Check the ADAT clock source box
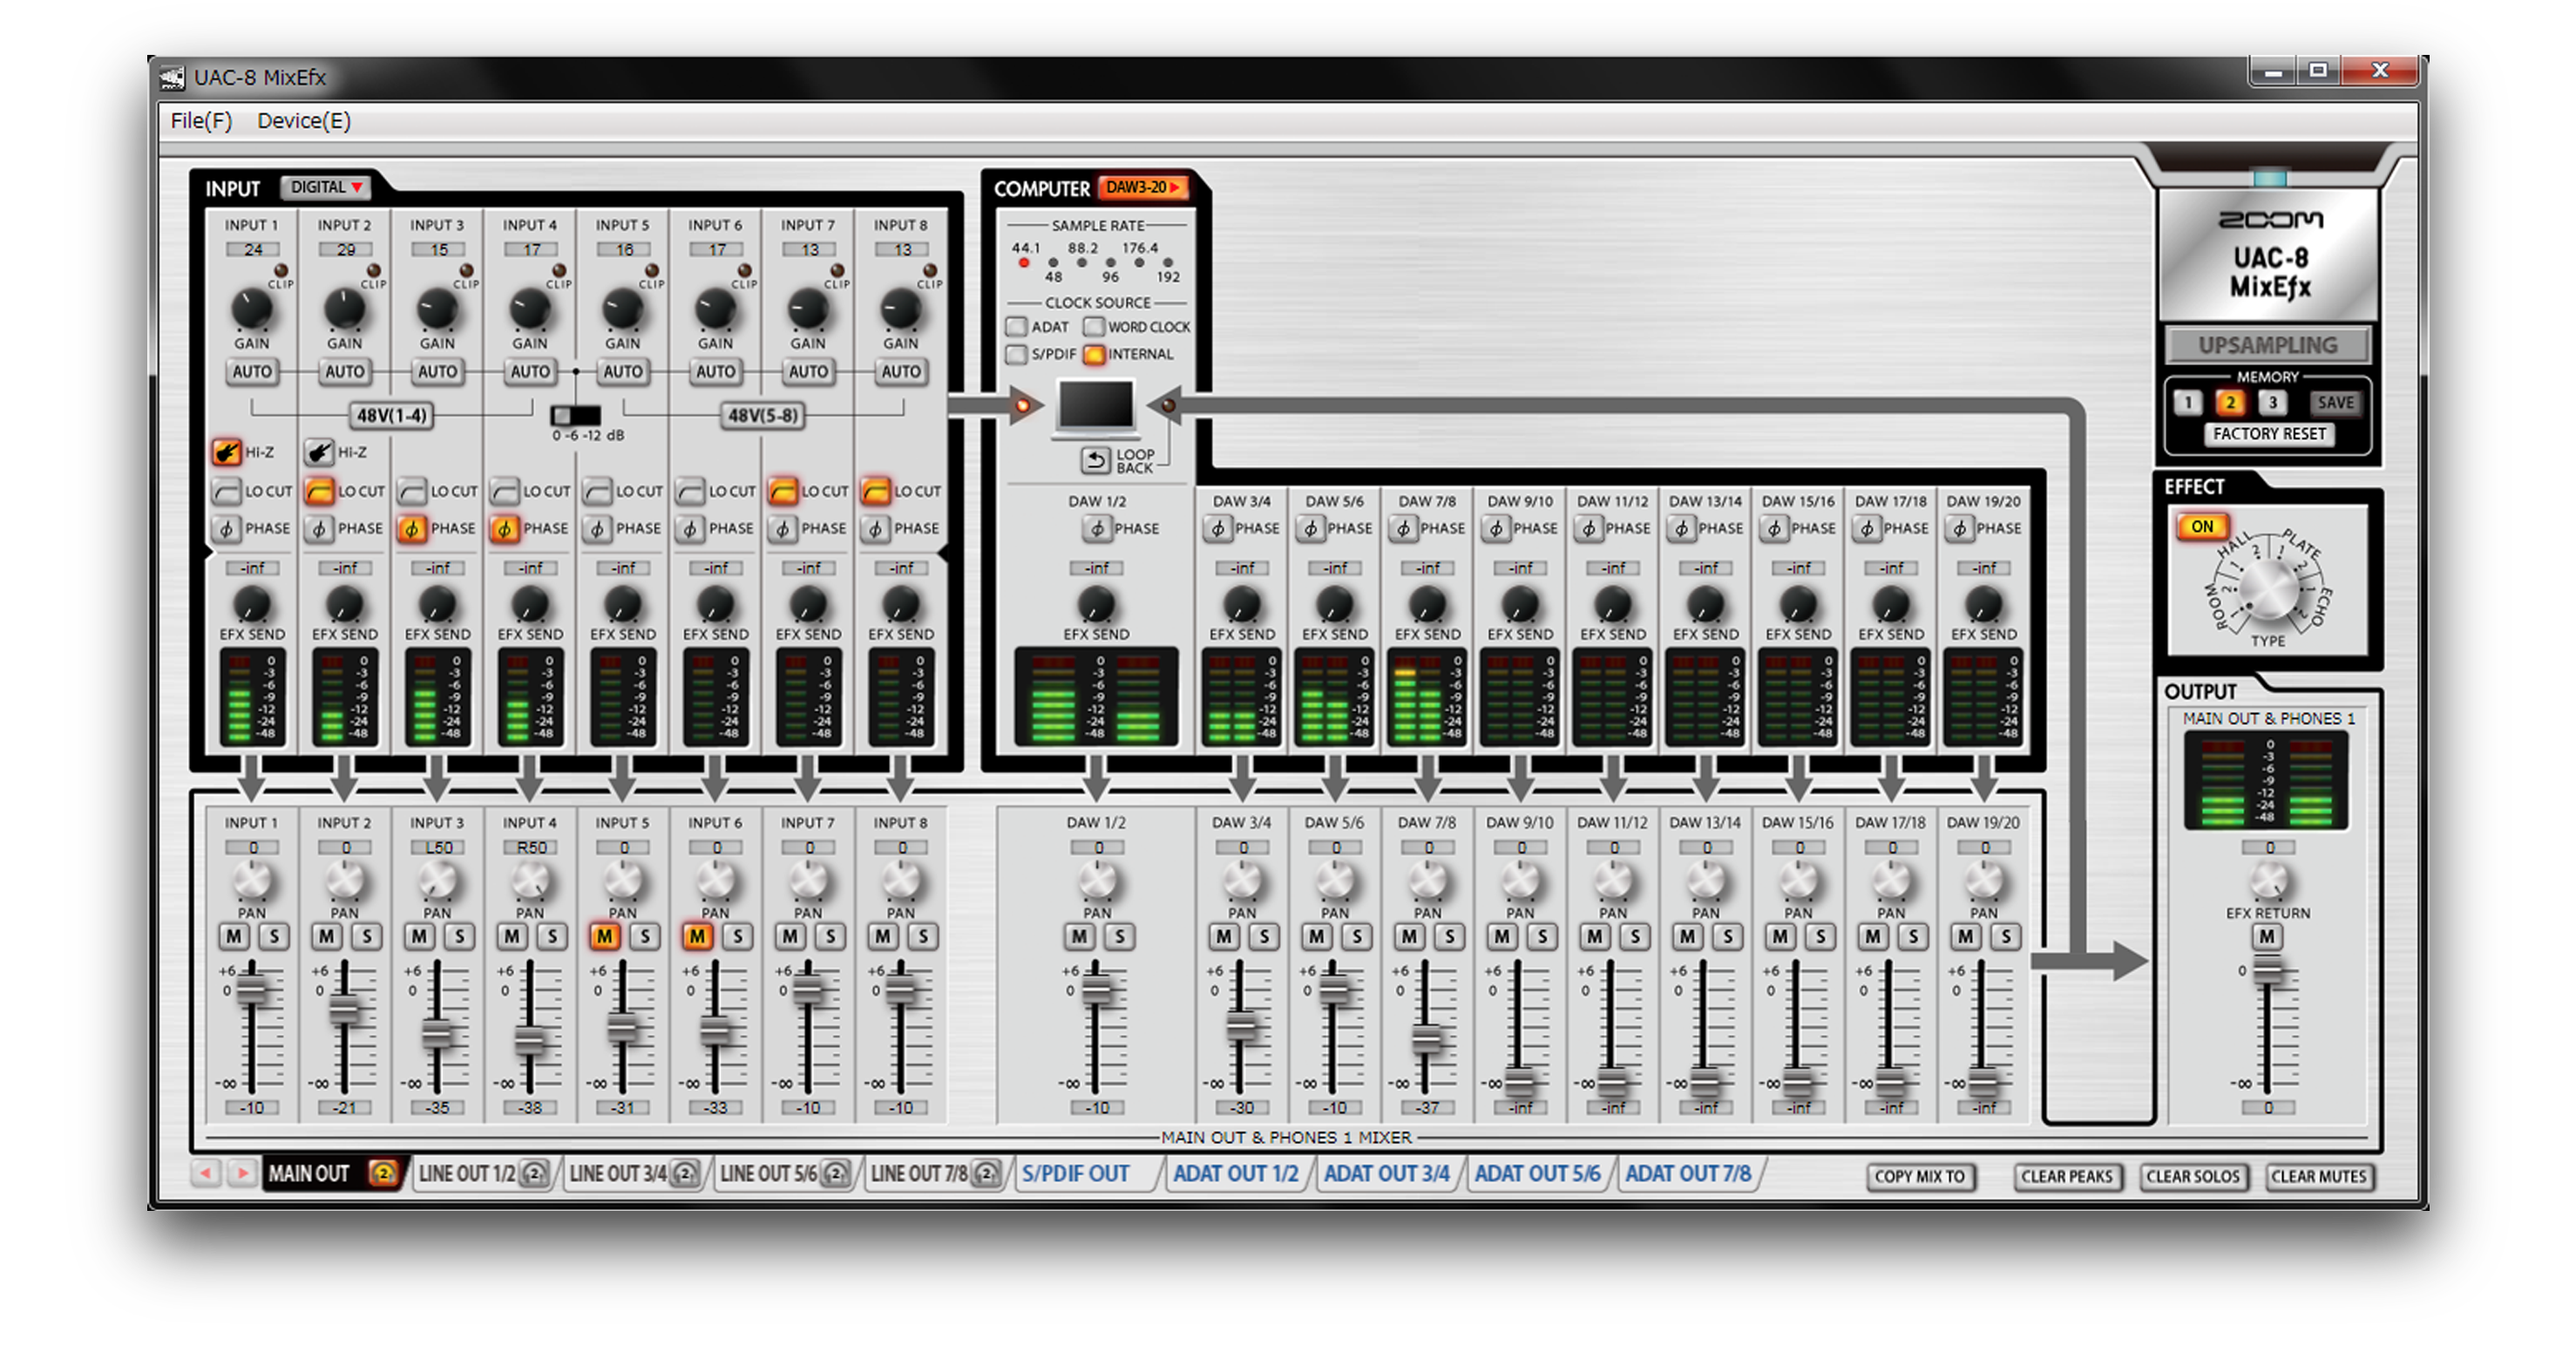Screen dimensions: 2576x1346 [x=1016, y=327]
